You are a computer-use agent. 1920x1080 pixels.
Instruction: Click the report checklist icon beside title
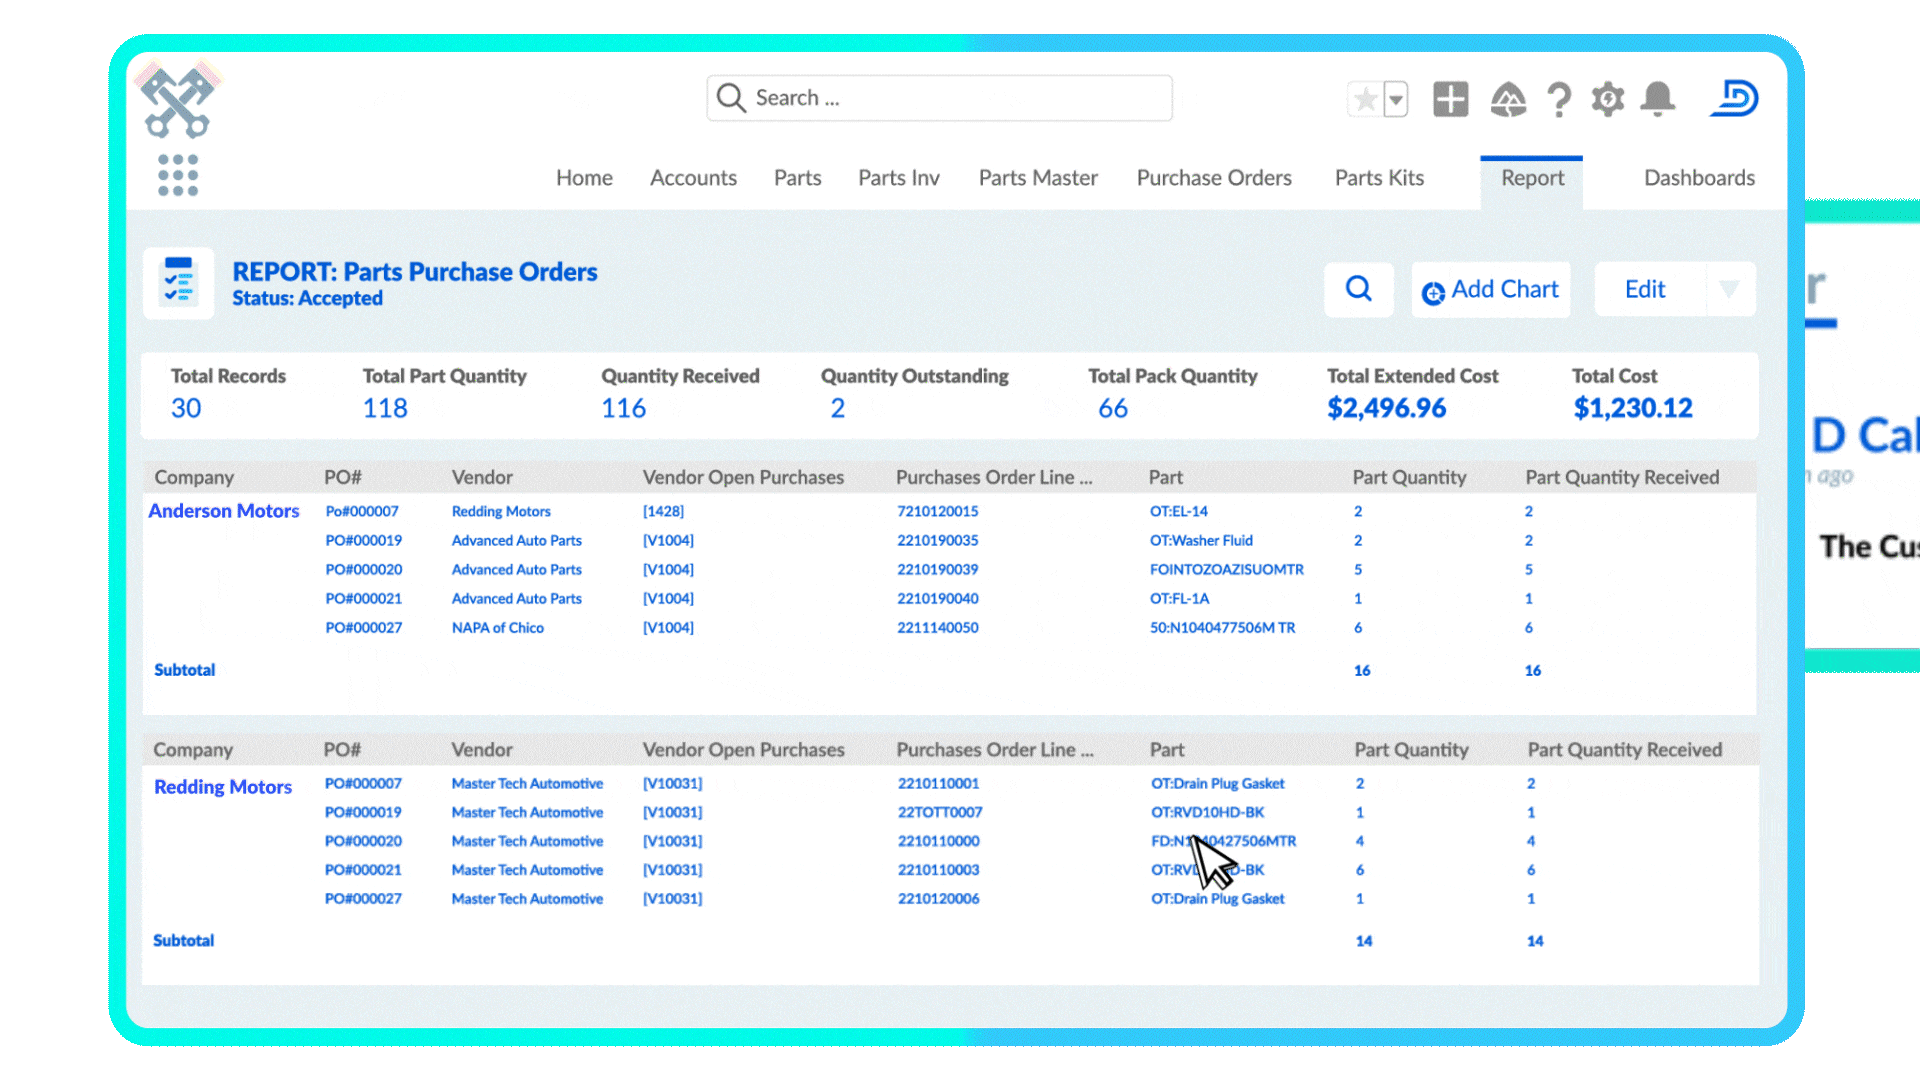point(179,283)
